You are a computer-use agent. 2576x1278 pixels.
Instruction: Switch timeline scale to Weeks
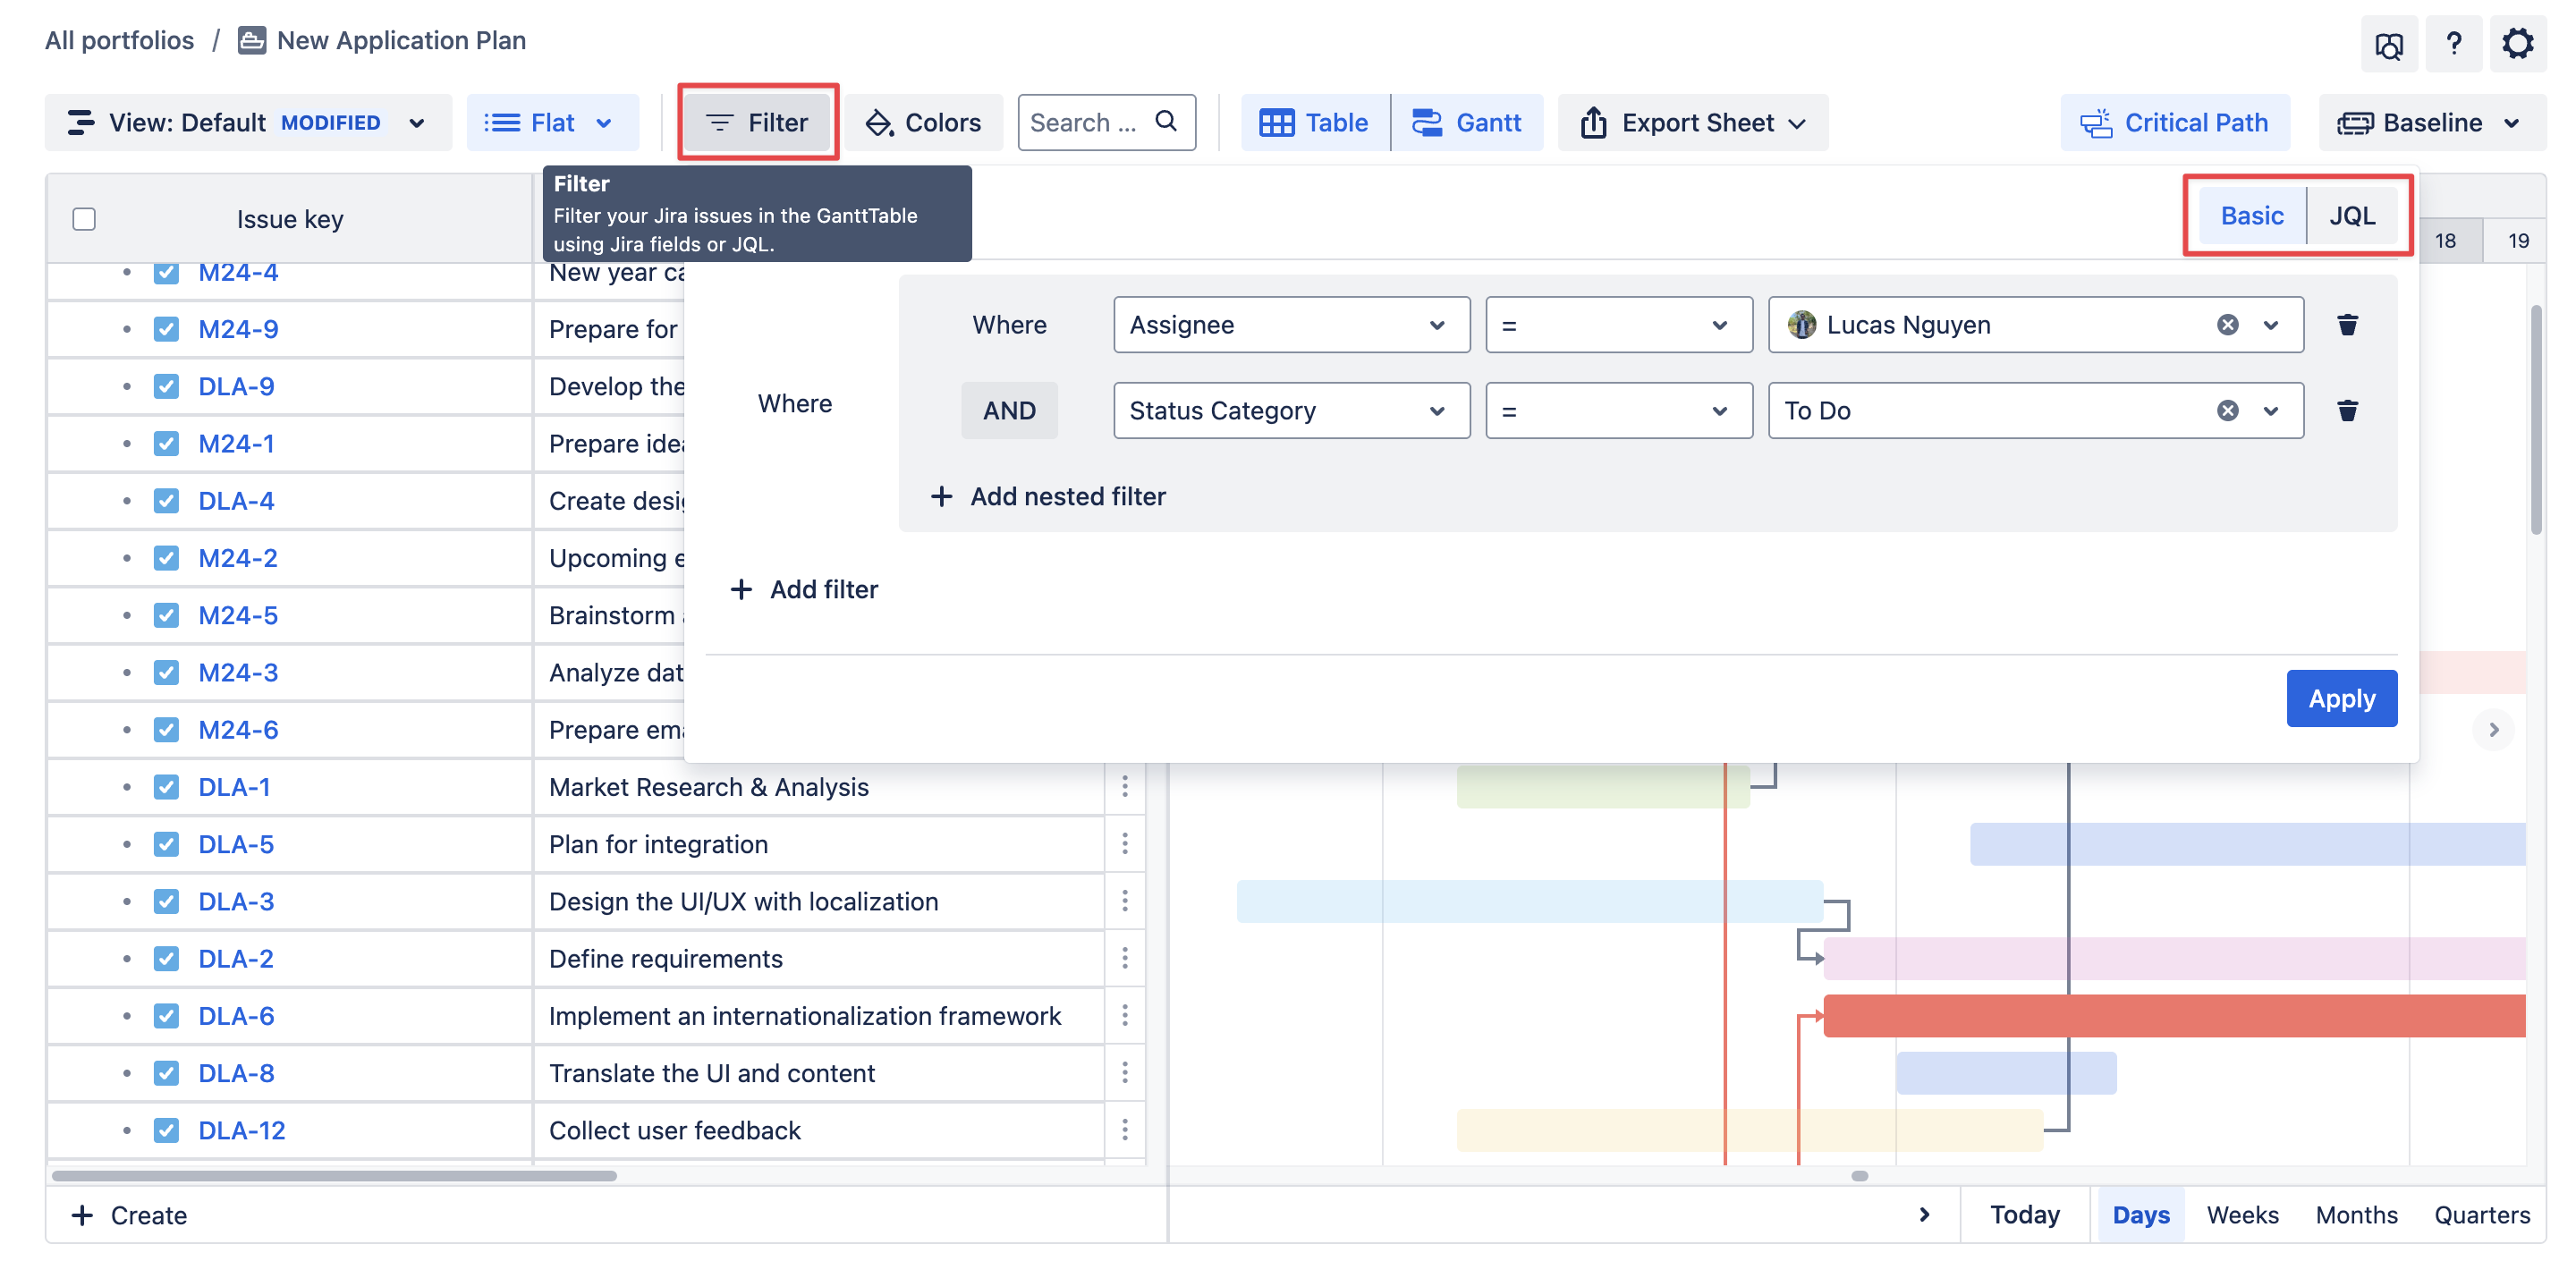pos(2242,1214)
